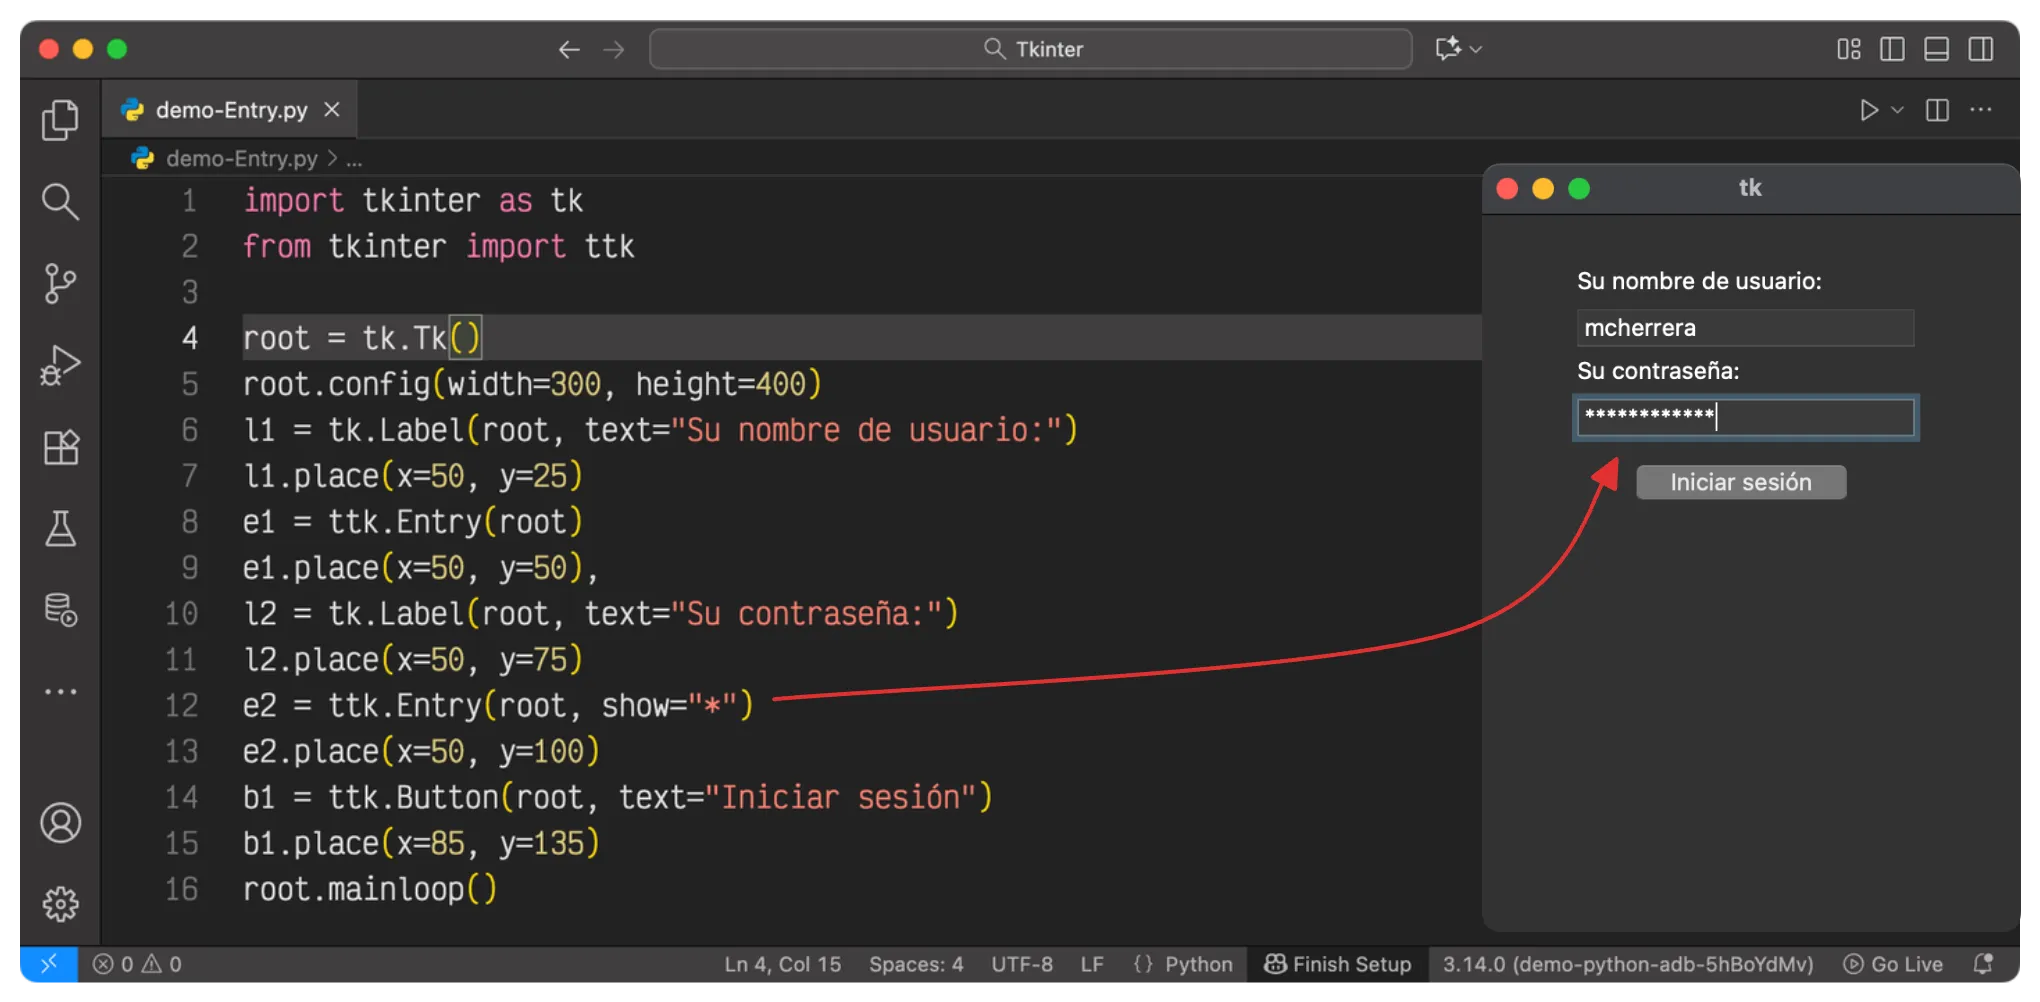Open the Testing flask icon
Viewport: 2040px width, 1002px height.
[60, 529]
